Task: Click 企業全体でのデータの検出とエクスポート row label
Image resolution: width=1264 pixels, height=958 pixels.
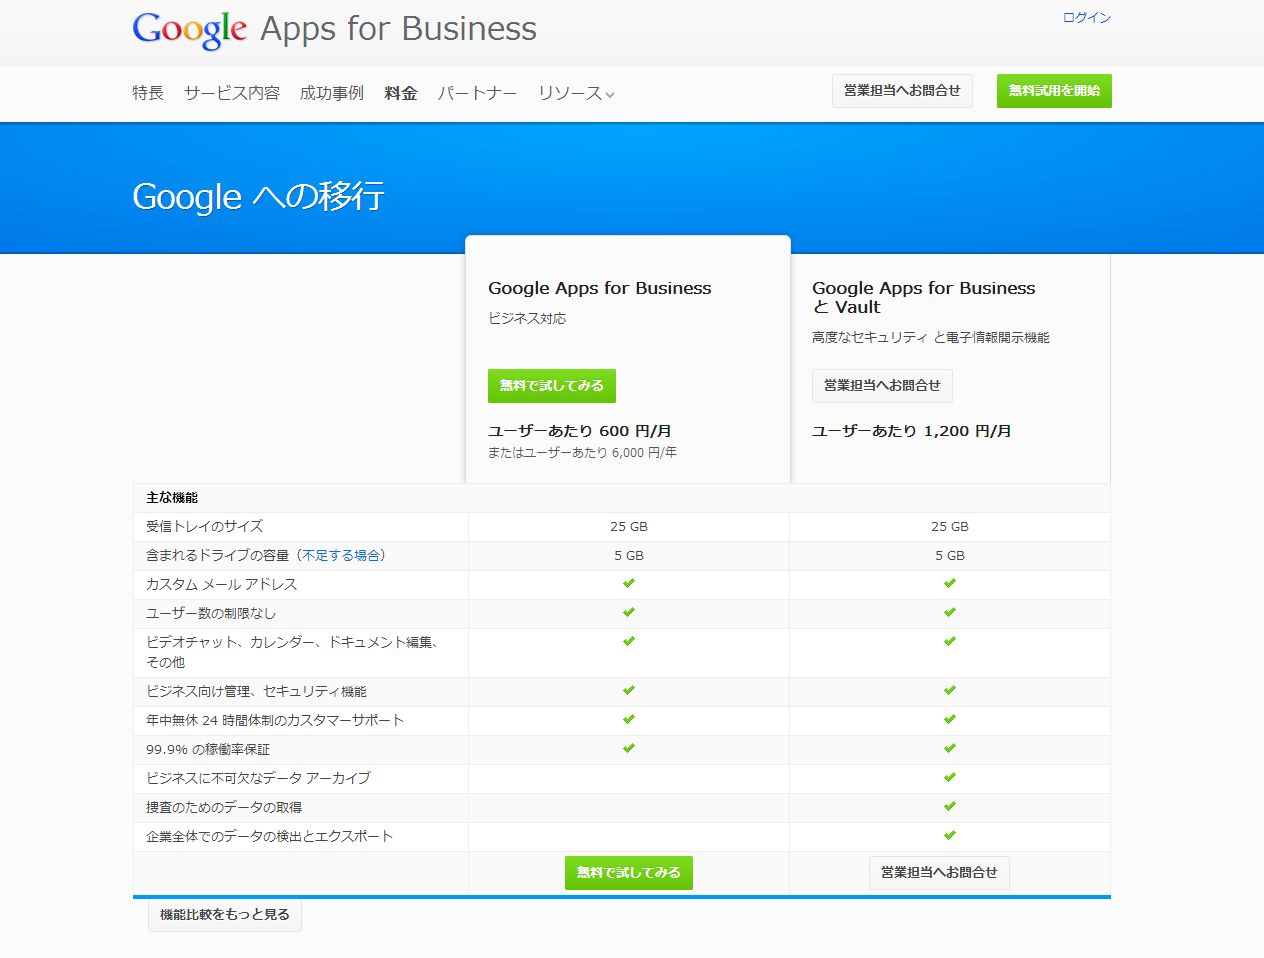Action: coord(270,836)
